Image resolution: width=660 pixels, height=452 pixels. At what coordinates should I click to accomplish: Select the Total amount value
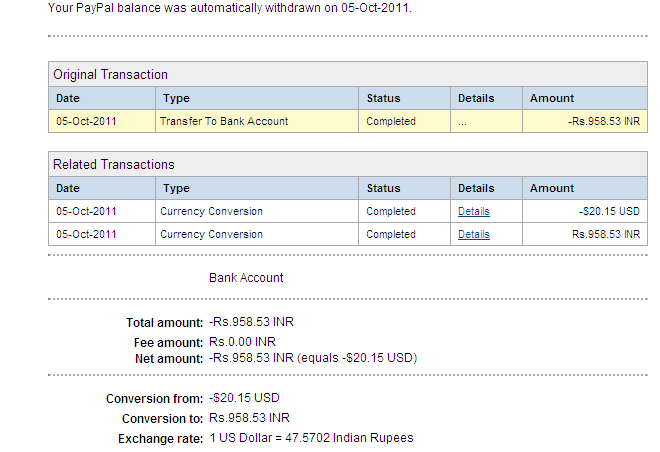pos(251,323)
